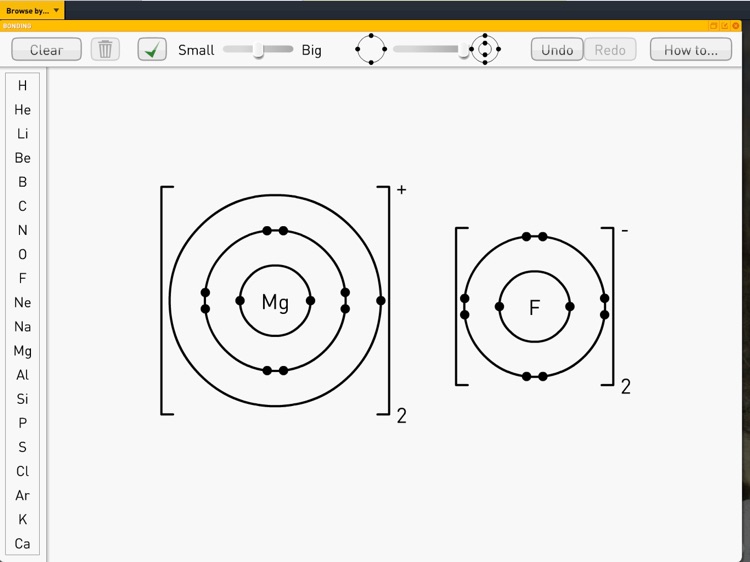750x562 pixels.
Task: Select element O from the list
Action: tap(22, 254)
